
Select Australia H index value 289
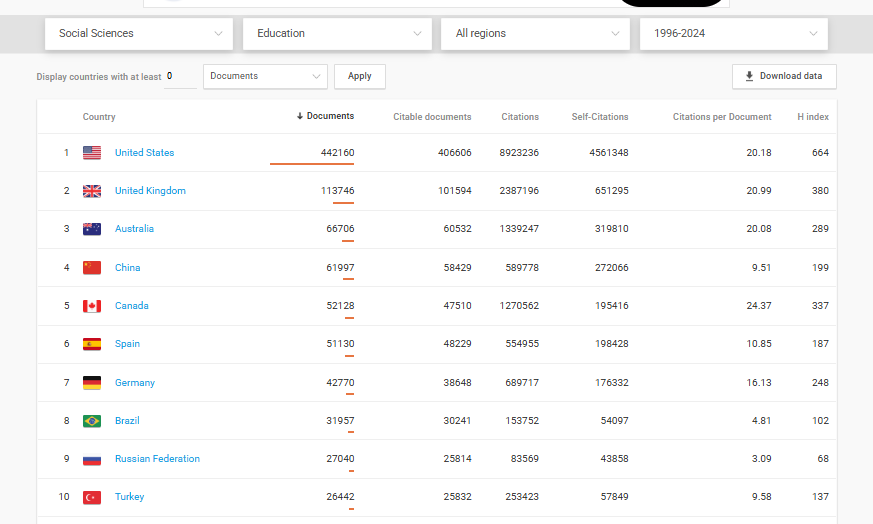tap(820, 229)
